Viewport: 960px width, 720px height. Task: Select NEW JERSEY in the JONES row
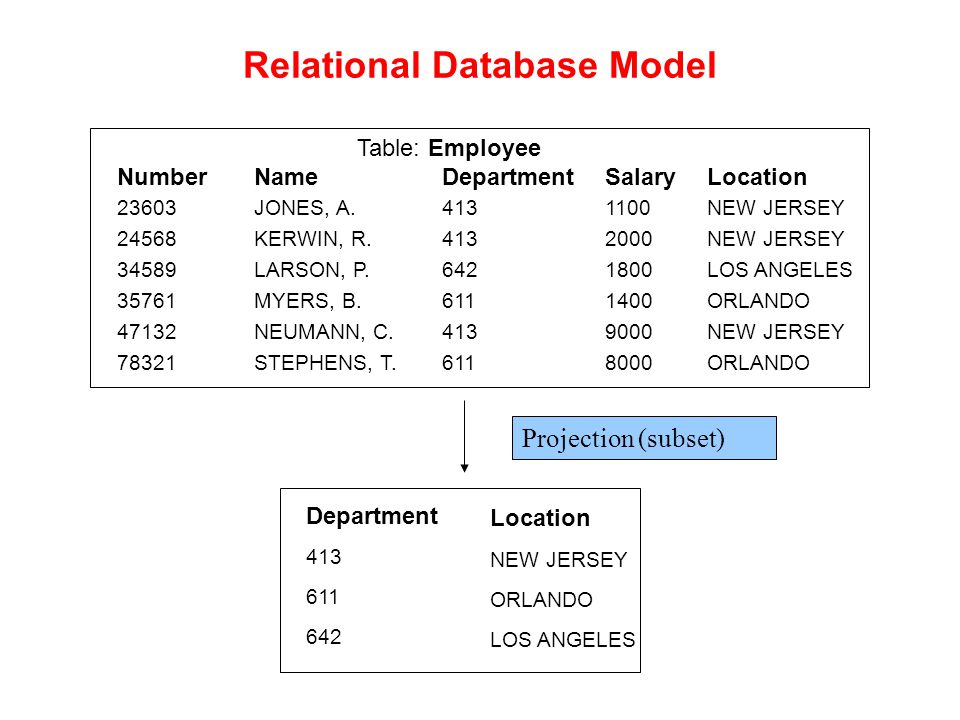tap(776, 208)
